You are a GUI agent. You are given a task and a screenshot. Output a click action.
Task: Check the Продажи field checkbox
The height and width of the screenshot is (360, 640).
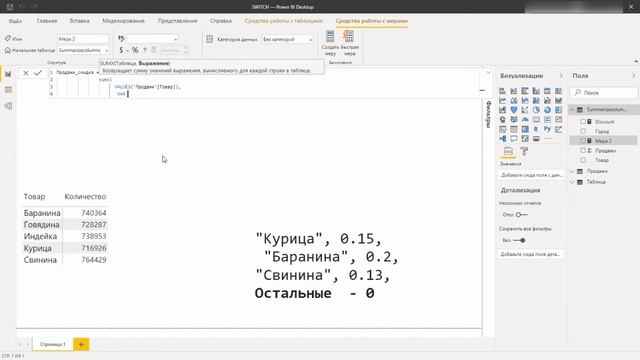click(x=583, y=151)
